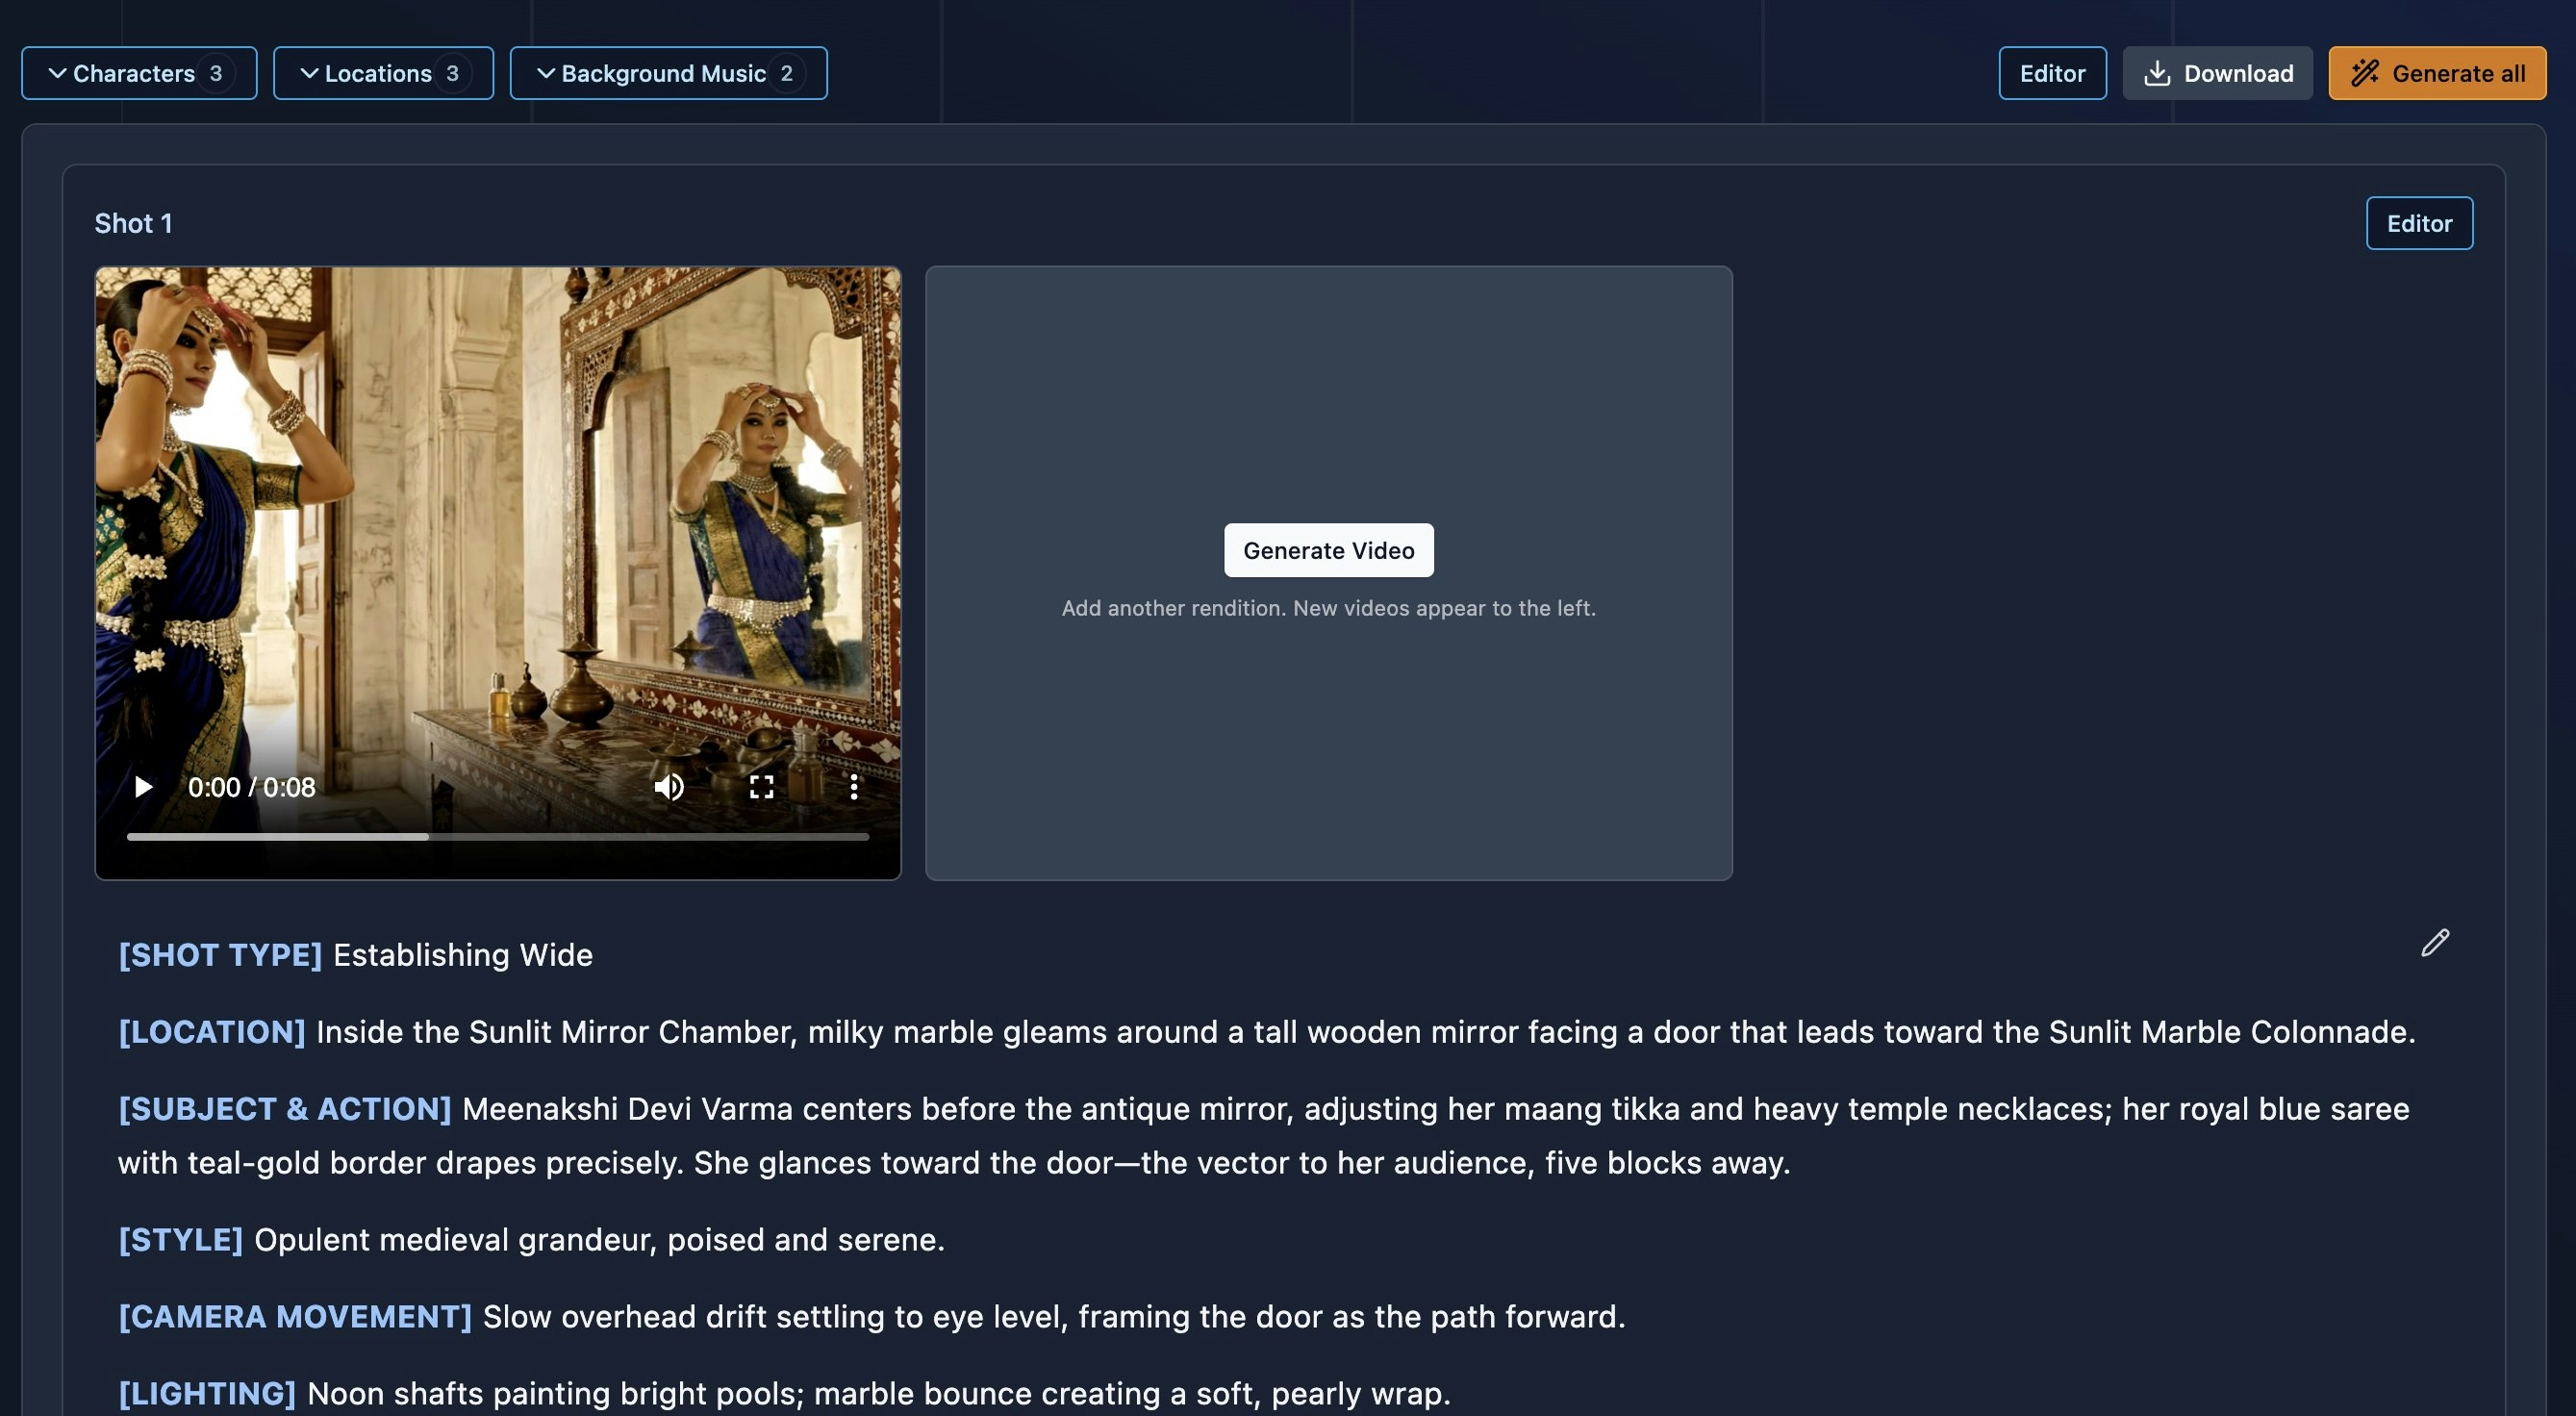Enter fullscreen on the Shot 1 video
This screenshot has width=2576, height=1416.
tap(762, 787)
